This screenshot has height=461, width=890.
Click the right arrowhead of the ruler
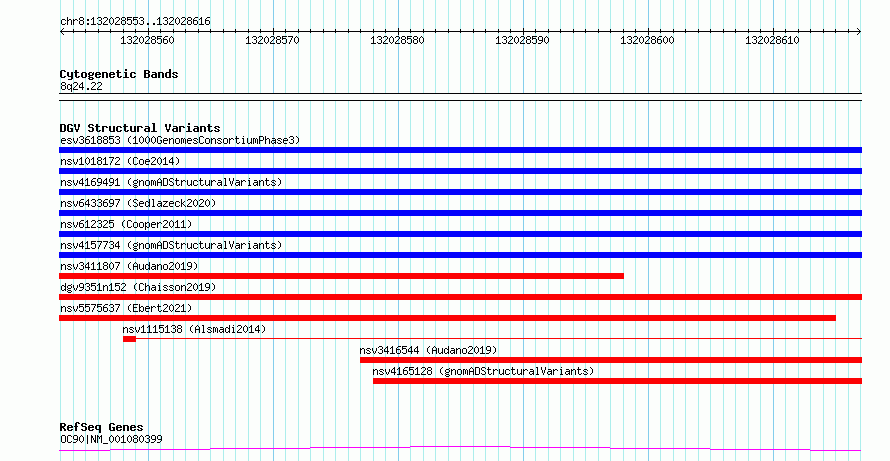(859, 32)
